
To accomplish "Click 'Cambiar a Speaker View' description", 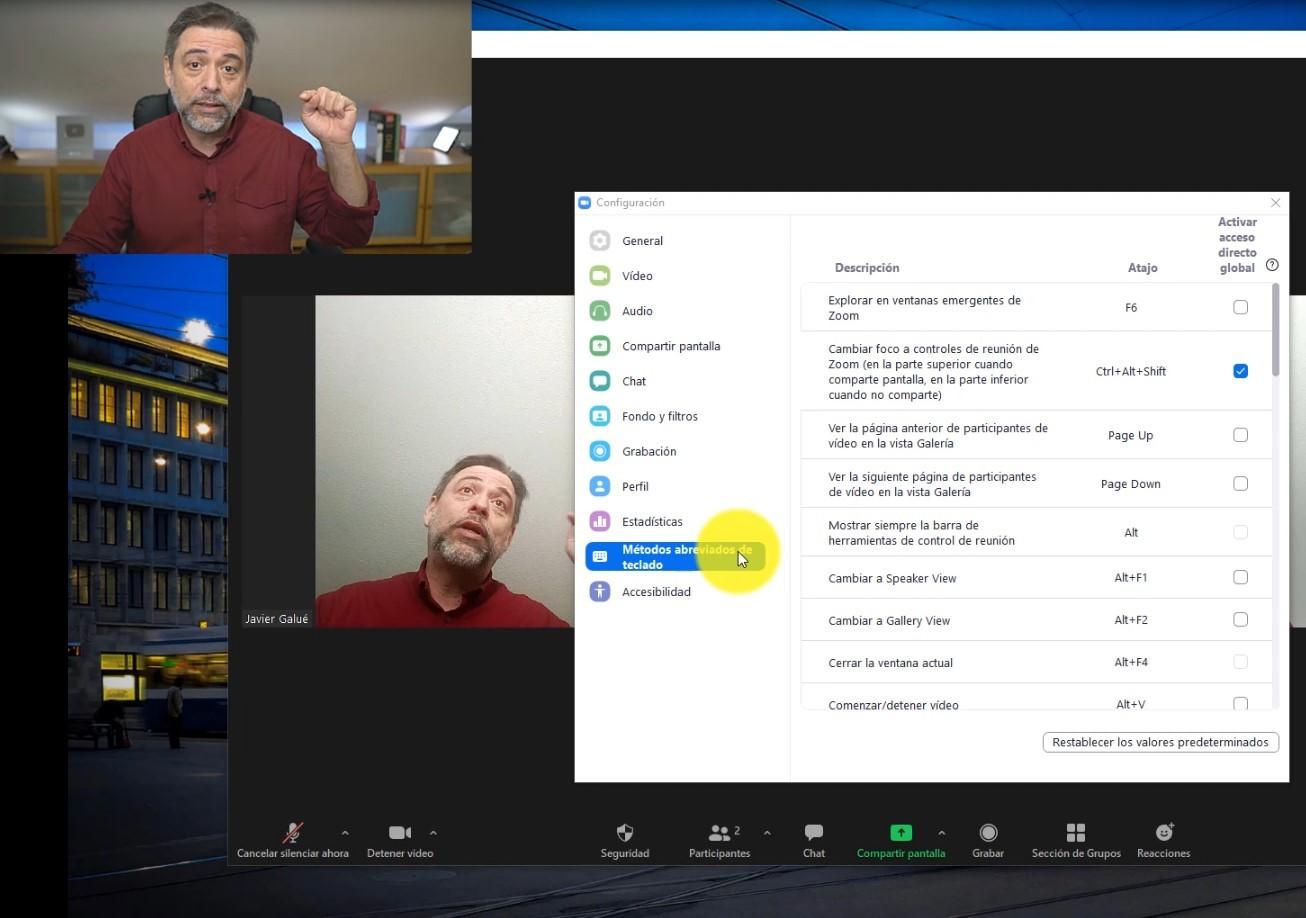I will (892, 578).
